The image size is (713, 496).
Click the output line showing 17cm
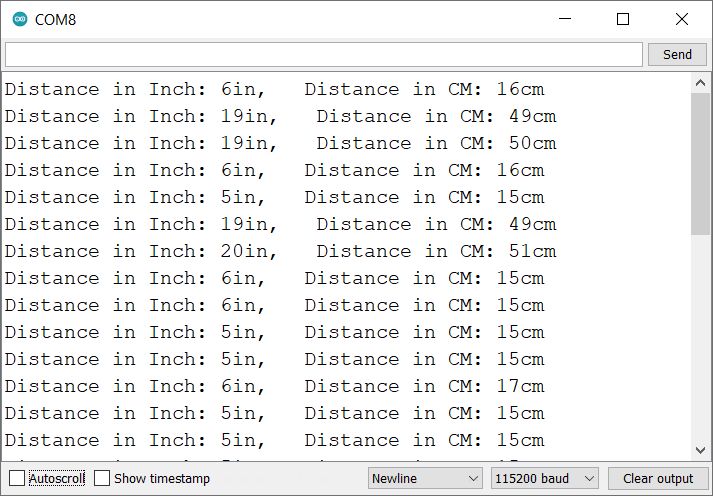click(x=275, y=386)
